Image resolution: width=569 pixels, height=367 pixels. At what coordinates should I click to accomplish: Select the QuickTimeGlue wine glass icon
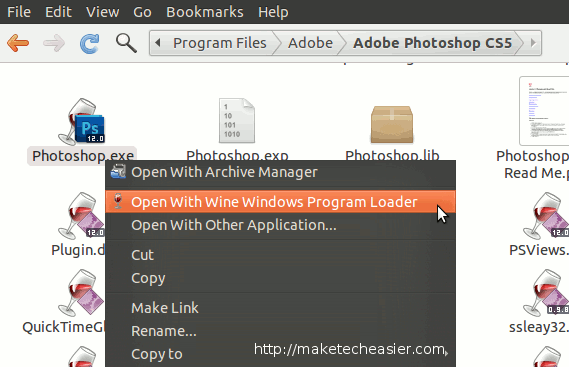[82, 293]
